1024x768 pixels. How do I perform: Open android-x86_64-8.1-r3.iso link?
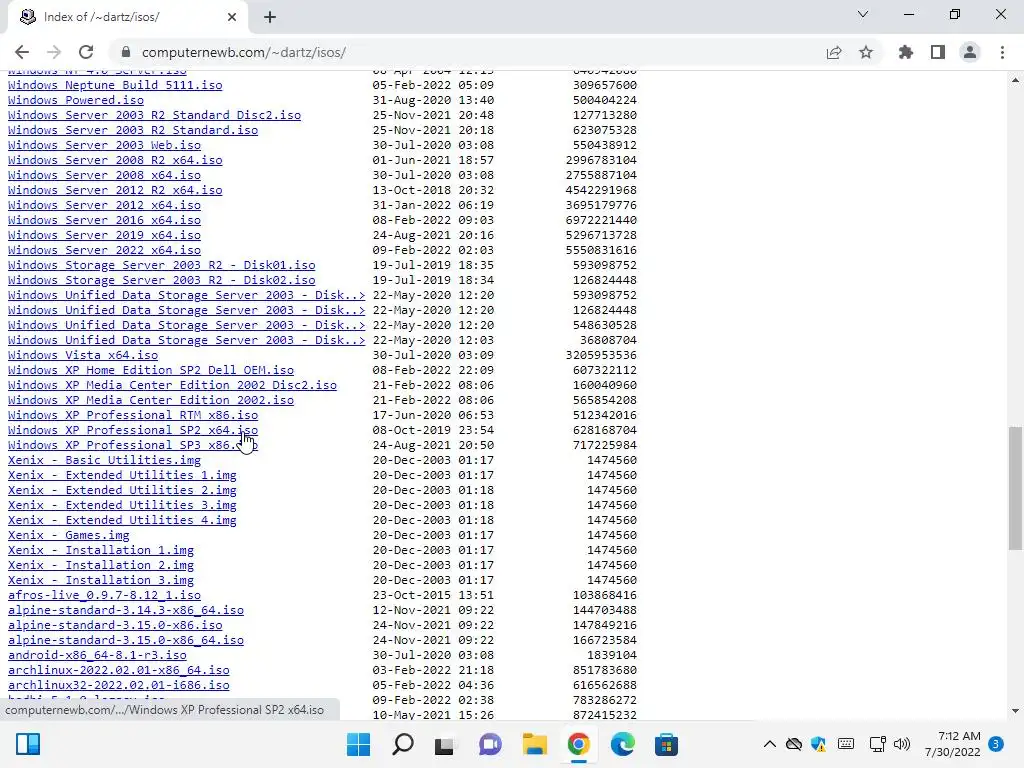pos(97,655)
